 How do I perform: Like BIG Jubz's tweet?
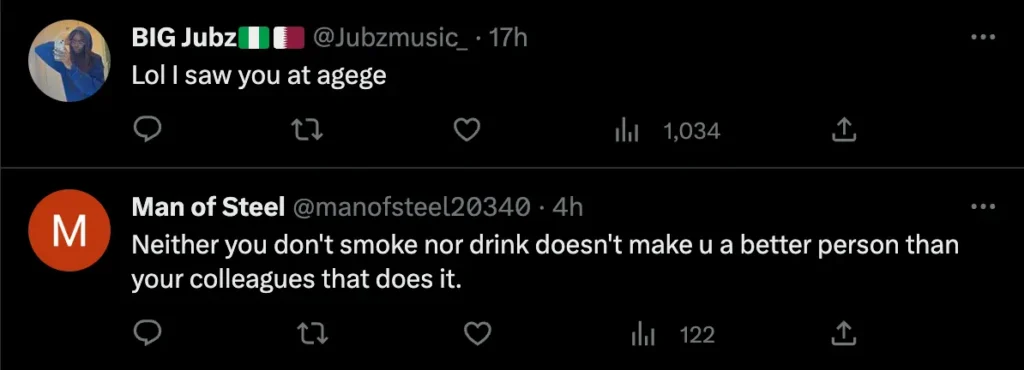pyautogui.click(x=467, y=131)
